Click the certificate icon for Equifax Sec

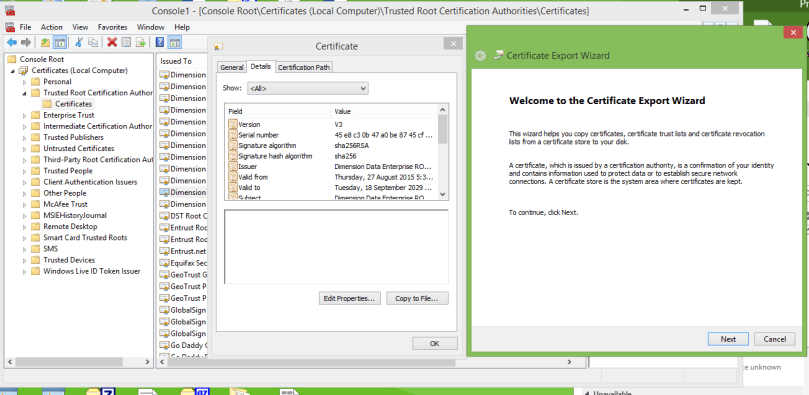(x=164, y=263)
